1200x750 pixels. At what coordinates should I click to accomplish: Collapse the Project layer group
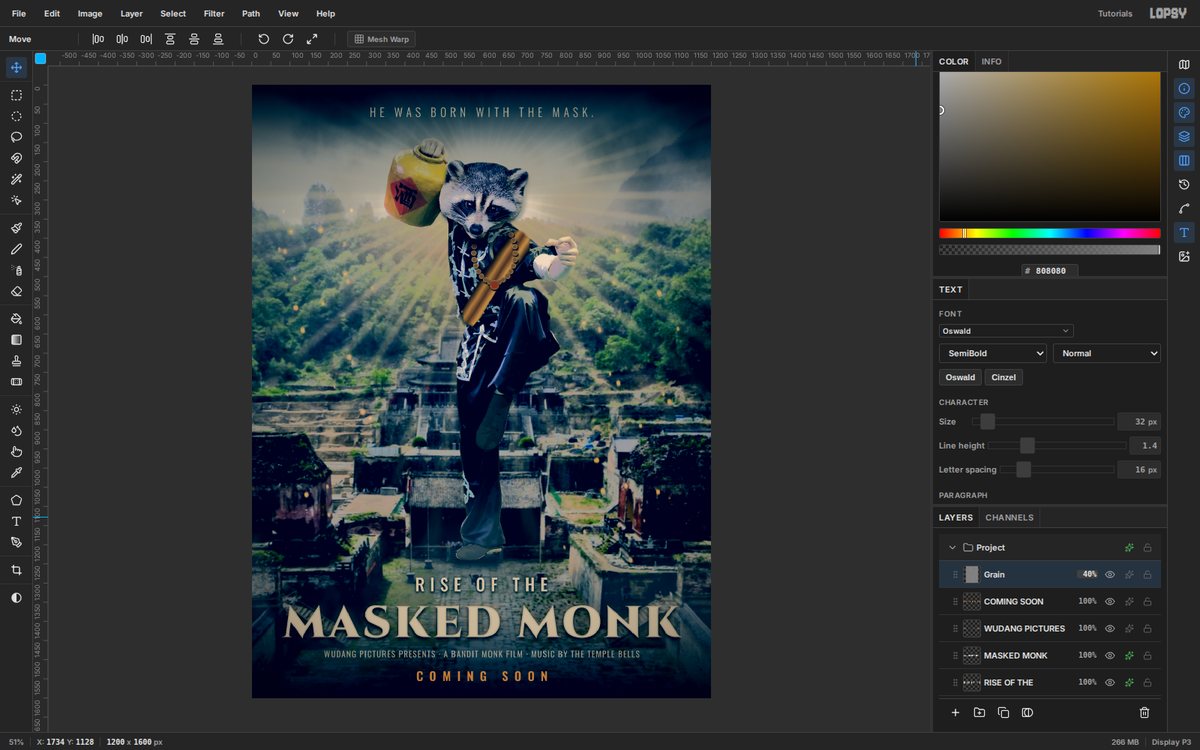(952, 548)
